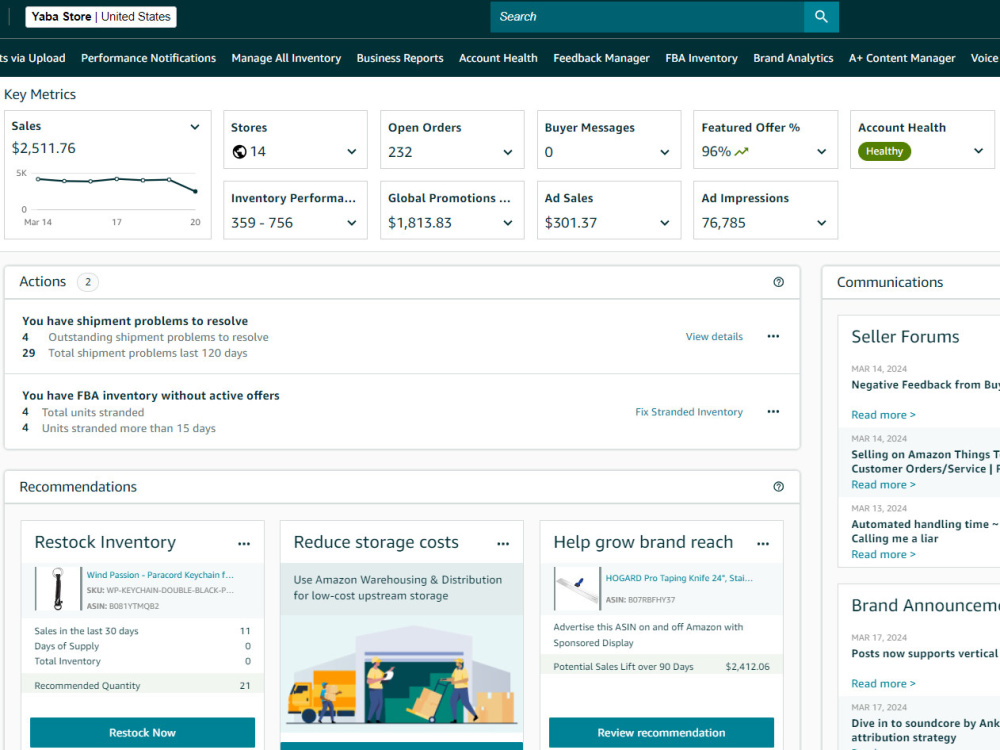Read more under Negative Feedback post
The width and height of the screenshot is (1000, 750).
click(883, 415)
